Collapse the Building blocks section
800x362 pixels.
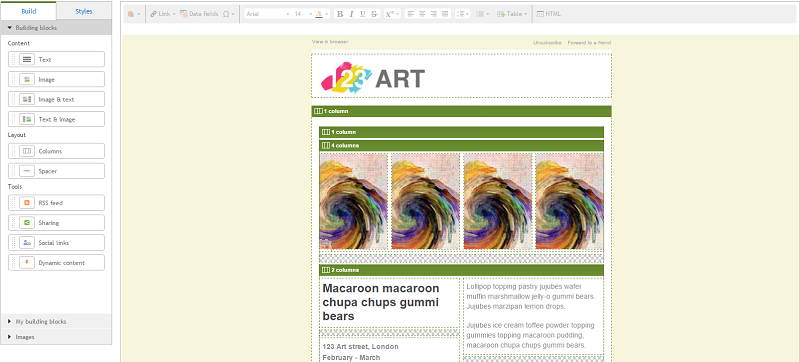(56, 28)
